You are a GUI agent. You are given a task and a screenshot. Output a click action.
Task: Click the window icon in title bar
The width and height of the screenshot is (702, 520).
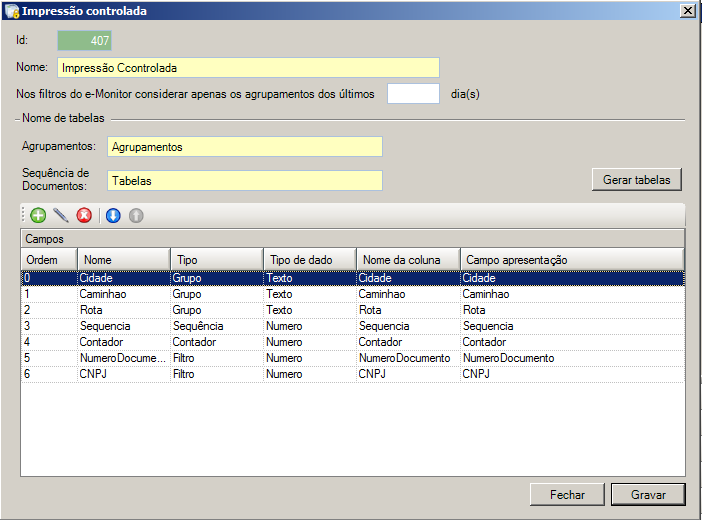[11, 11]
